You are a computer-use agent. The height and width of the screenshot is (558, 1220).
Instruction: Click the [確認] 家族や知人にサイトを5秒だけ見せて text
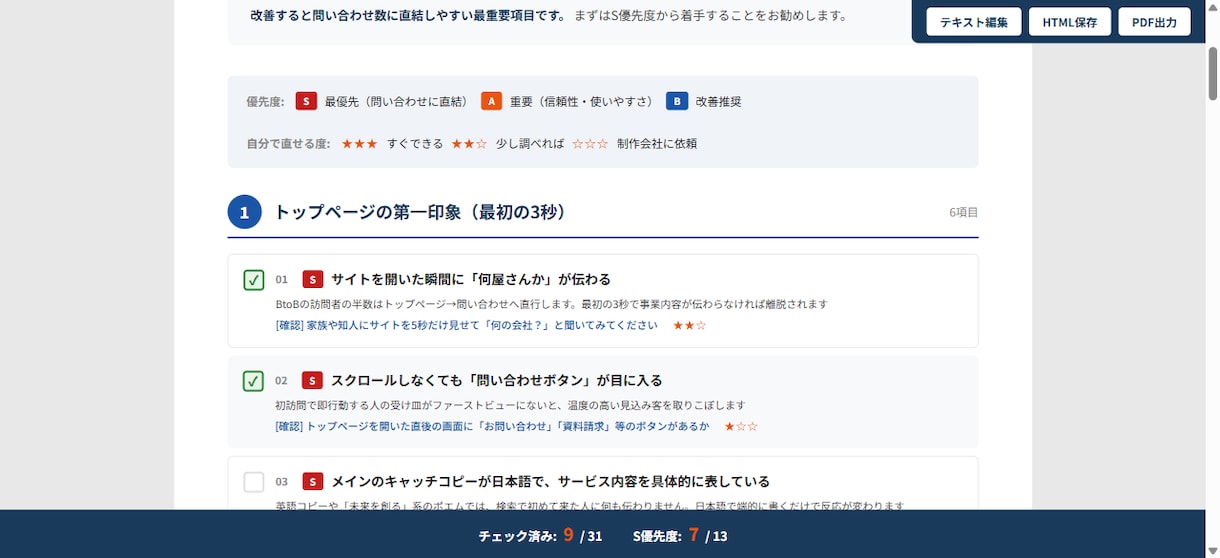pyautogui.click(x=466, y=325)
